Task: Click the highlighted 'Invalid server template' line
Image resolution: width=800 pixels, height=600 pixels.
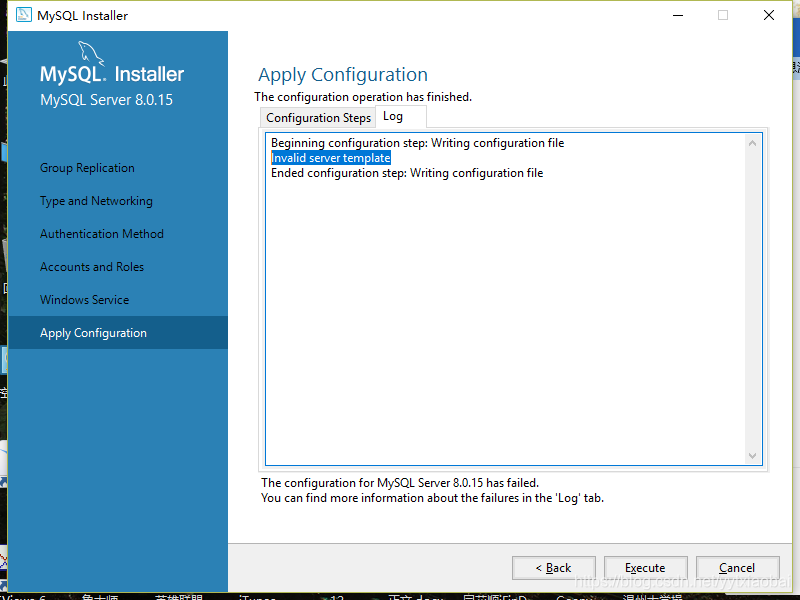Action: [331, 158]
